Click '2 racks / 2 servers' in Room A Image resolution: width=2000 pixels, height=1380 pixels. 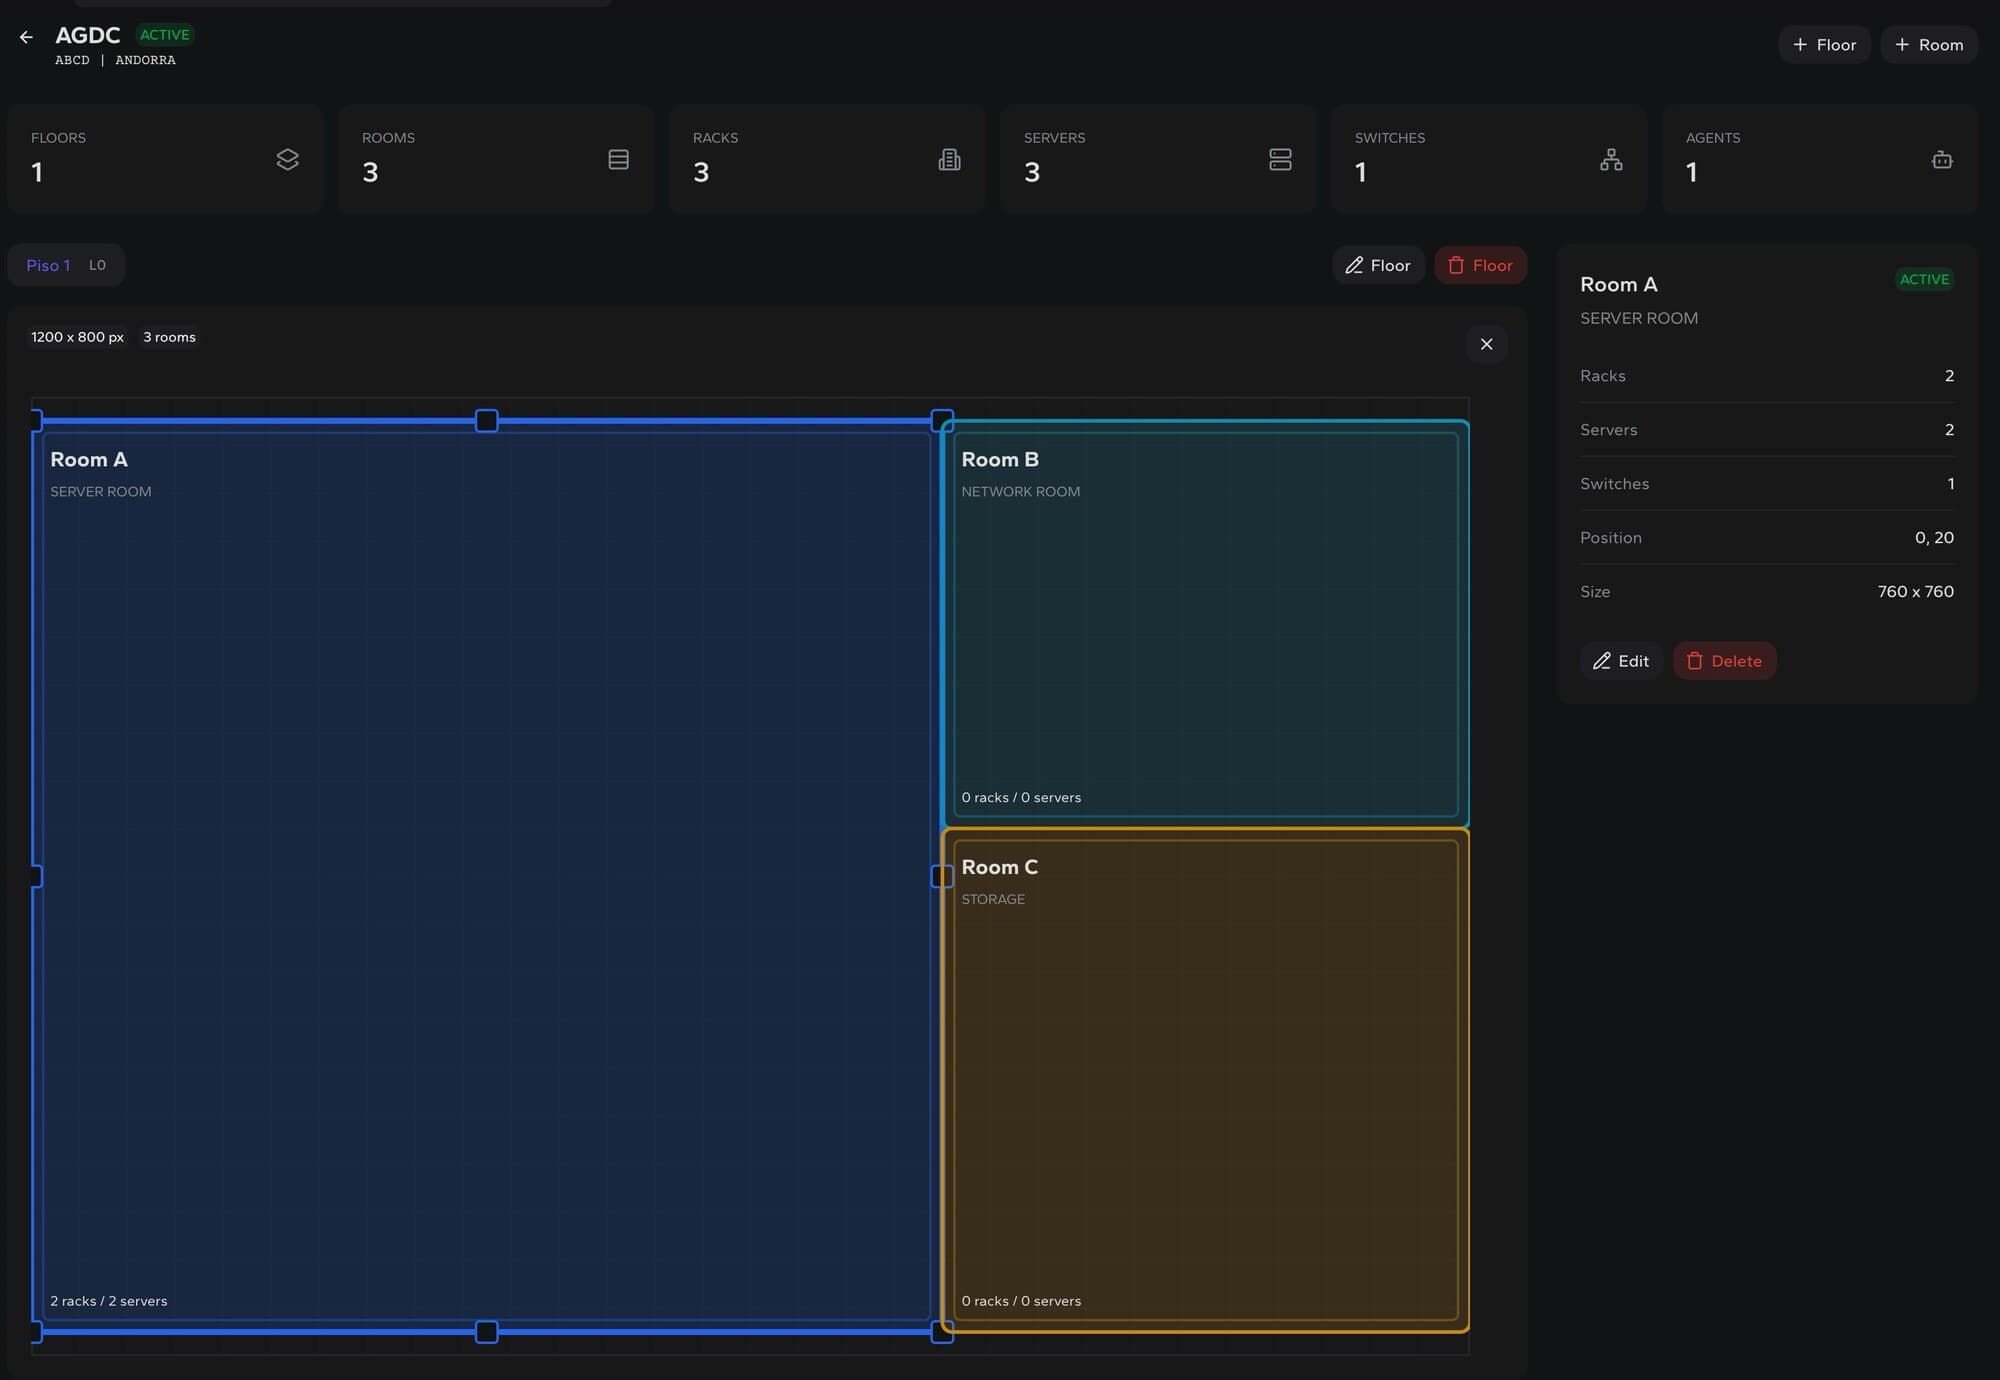coord(109,1301)
